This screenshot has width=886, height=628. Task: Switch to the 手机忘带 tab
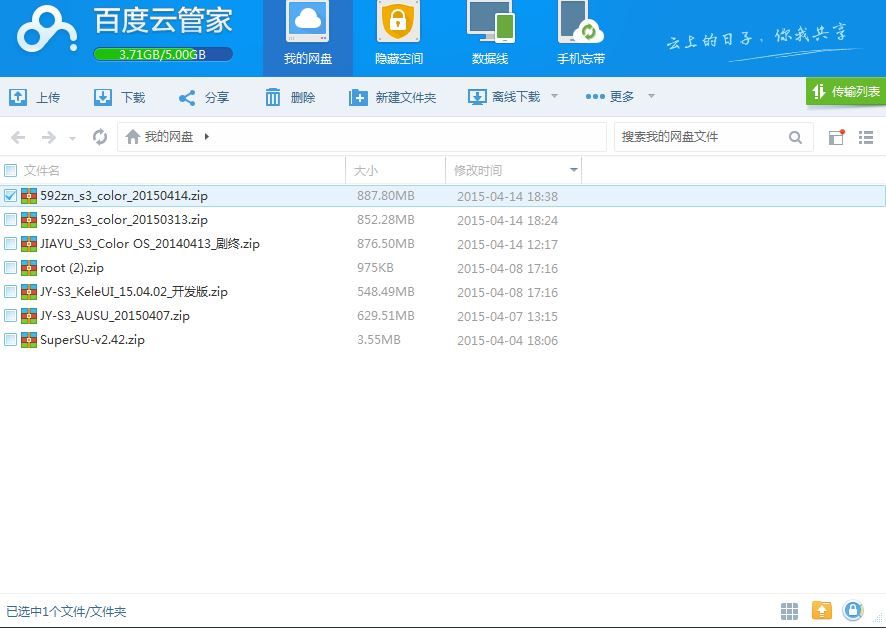click(x=581, y=35)
